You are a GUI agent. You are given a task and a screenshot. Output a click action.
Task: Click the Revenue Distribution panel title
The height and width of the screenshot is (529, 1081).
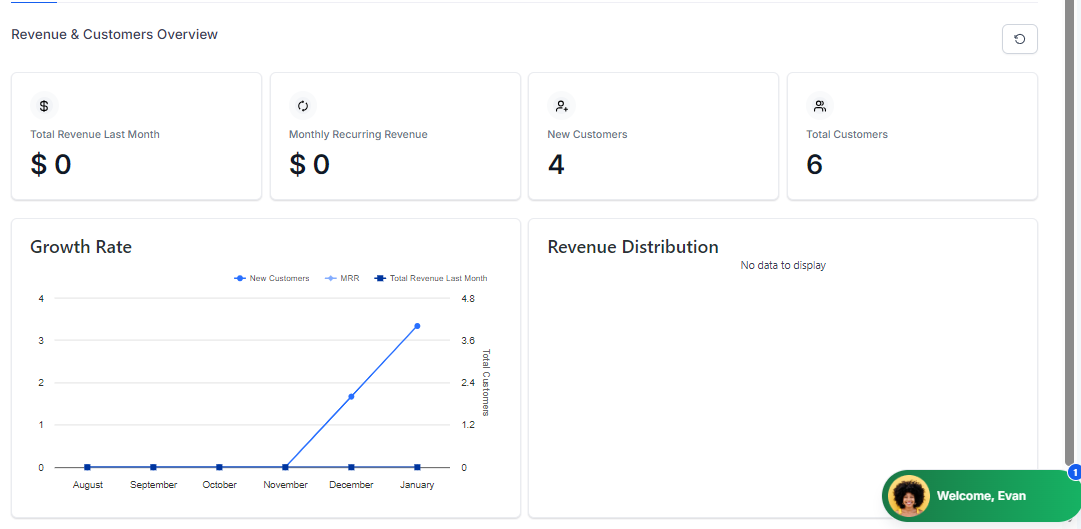click(632, 247)
